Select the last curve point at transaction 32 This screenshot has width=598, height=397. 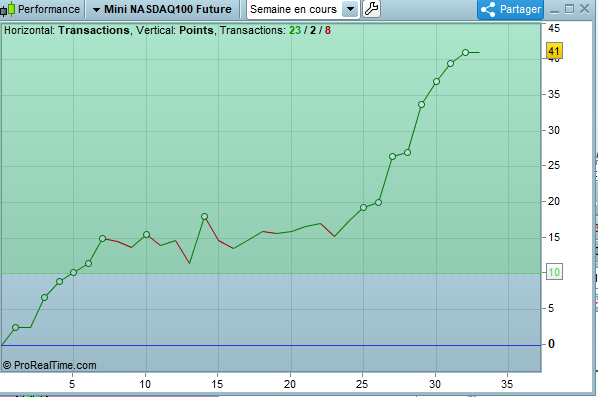(x=465, y=53)
